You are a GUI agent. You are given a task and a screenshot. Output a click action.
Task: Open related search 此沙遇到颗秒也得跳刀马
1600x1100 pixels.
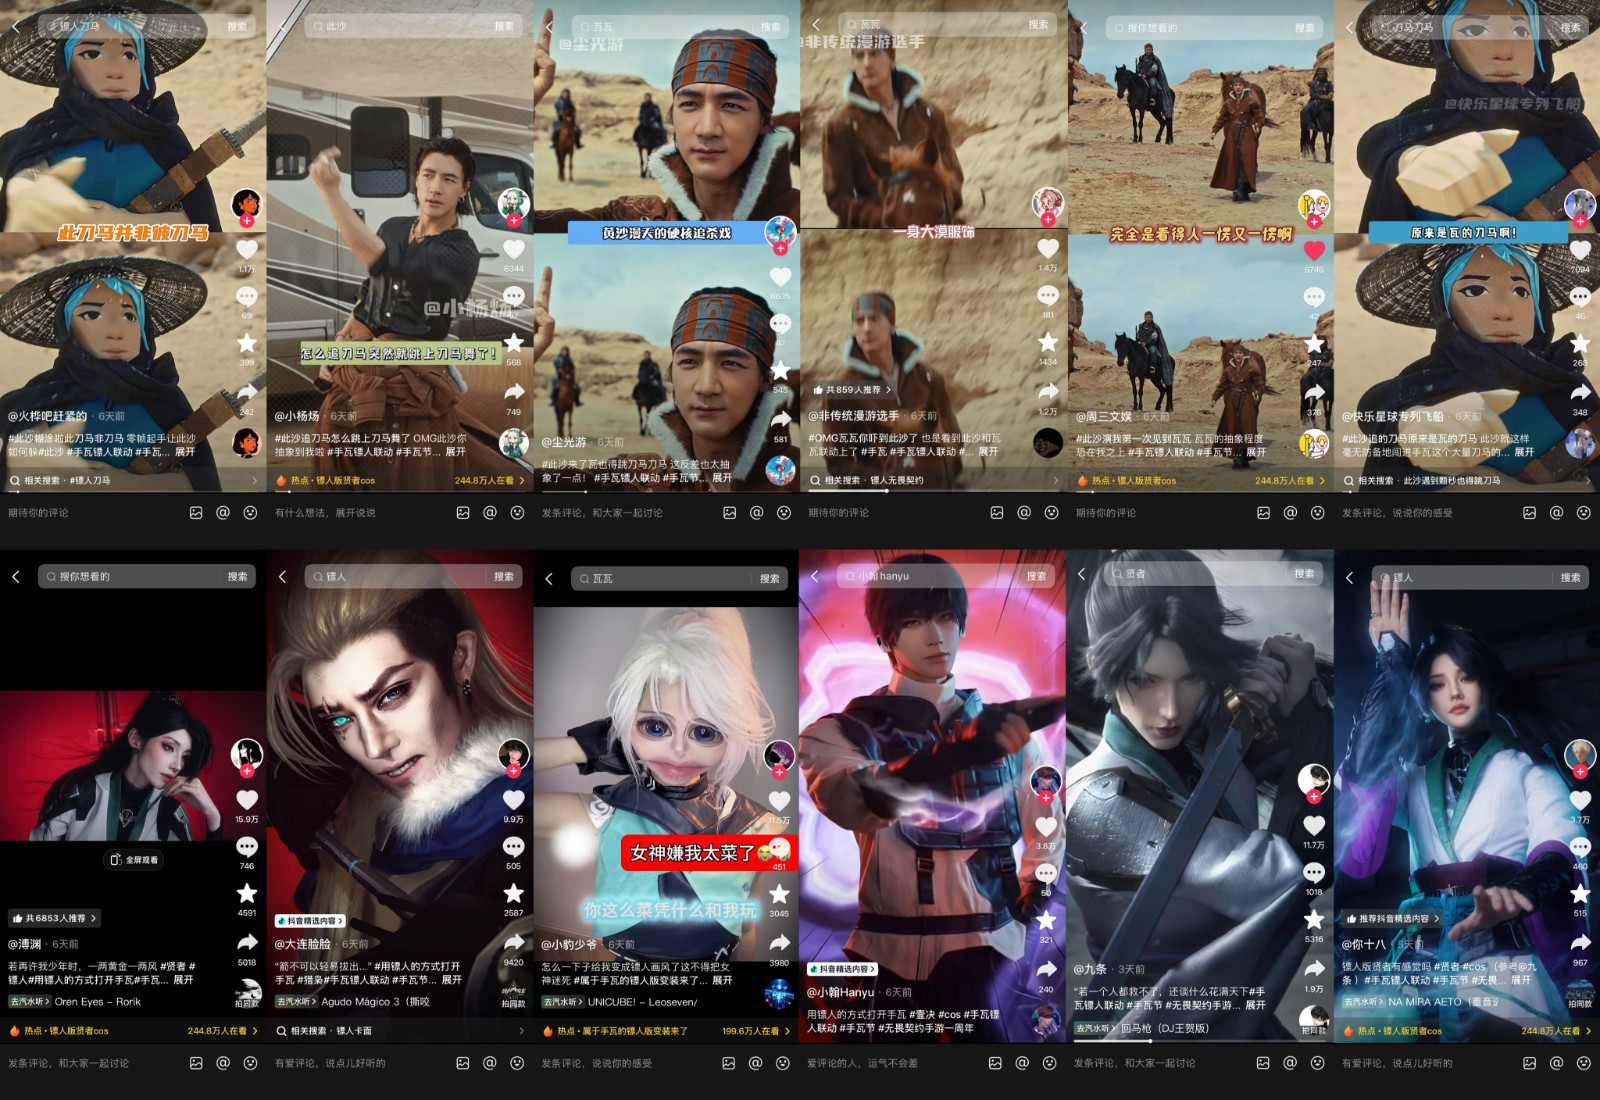1467,480
